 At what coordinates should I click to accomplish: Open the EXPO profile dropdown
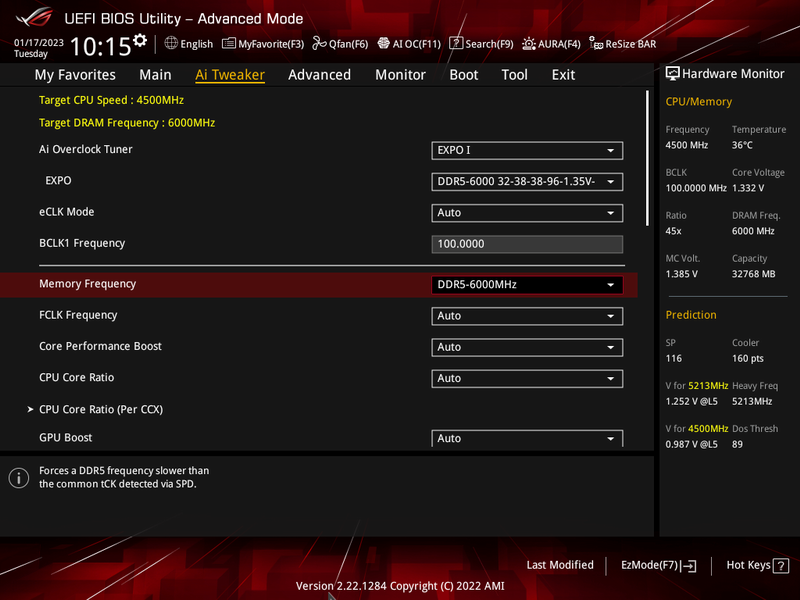click(x=527, y=182)
